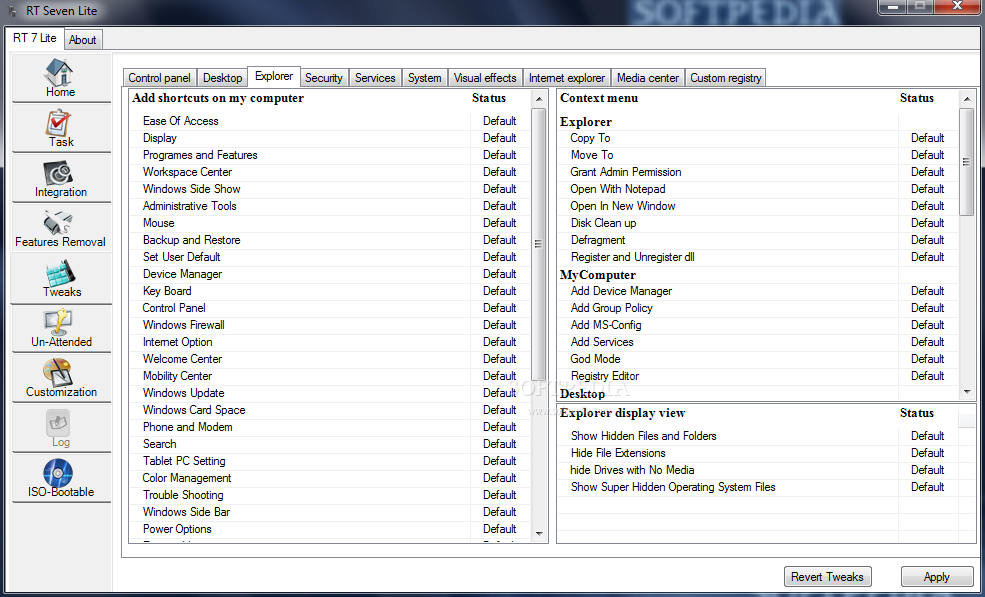Screen dimensions: 985x597
Task: Click the RT Seven Lite title bar icon
Action: [12, 11]
